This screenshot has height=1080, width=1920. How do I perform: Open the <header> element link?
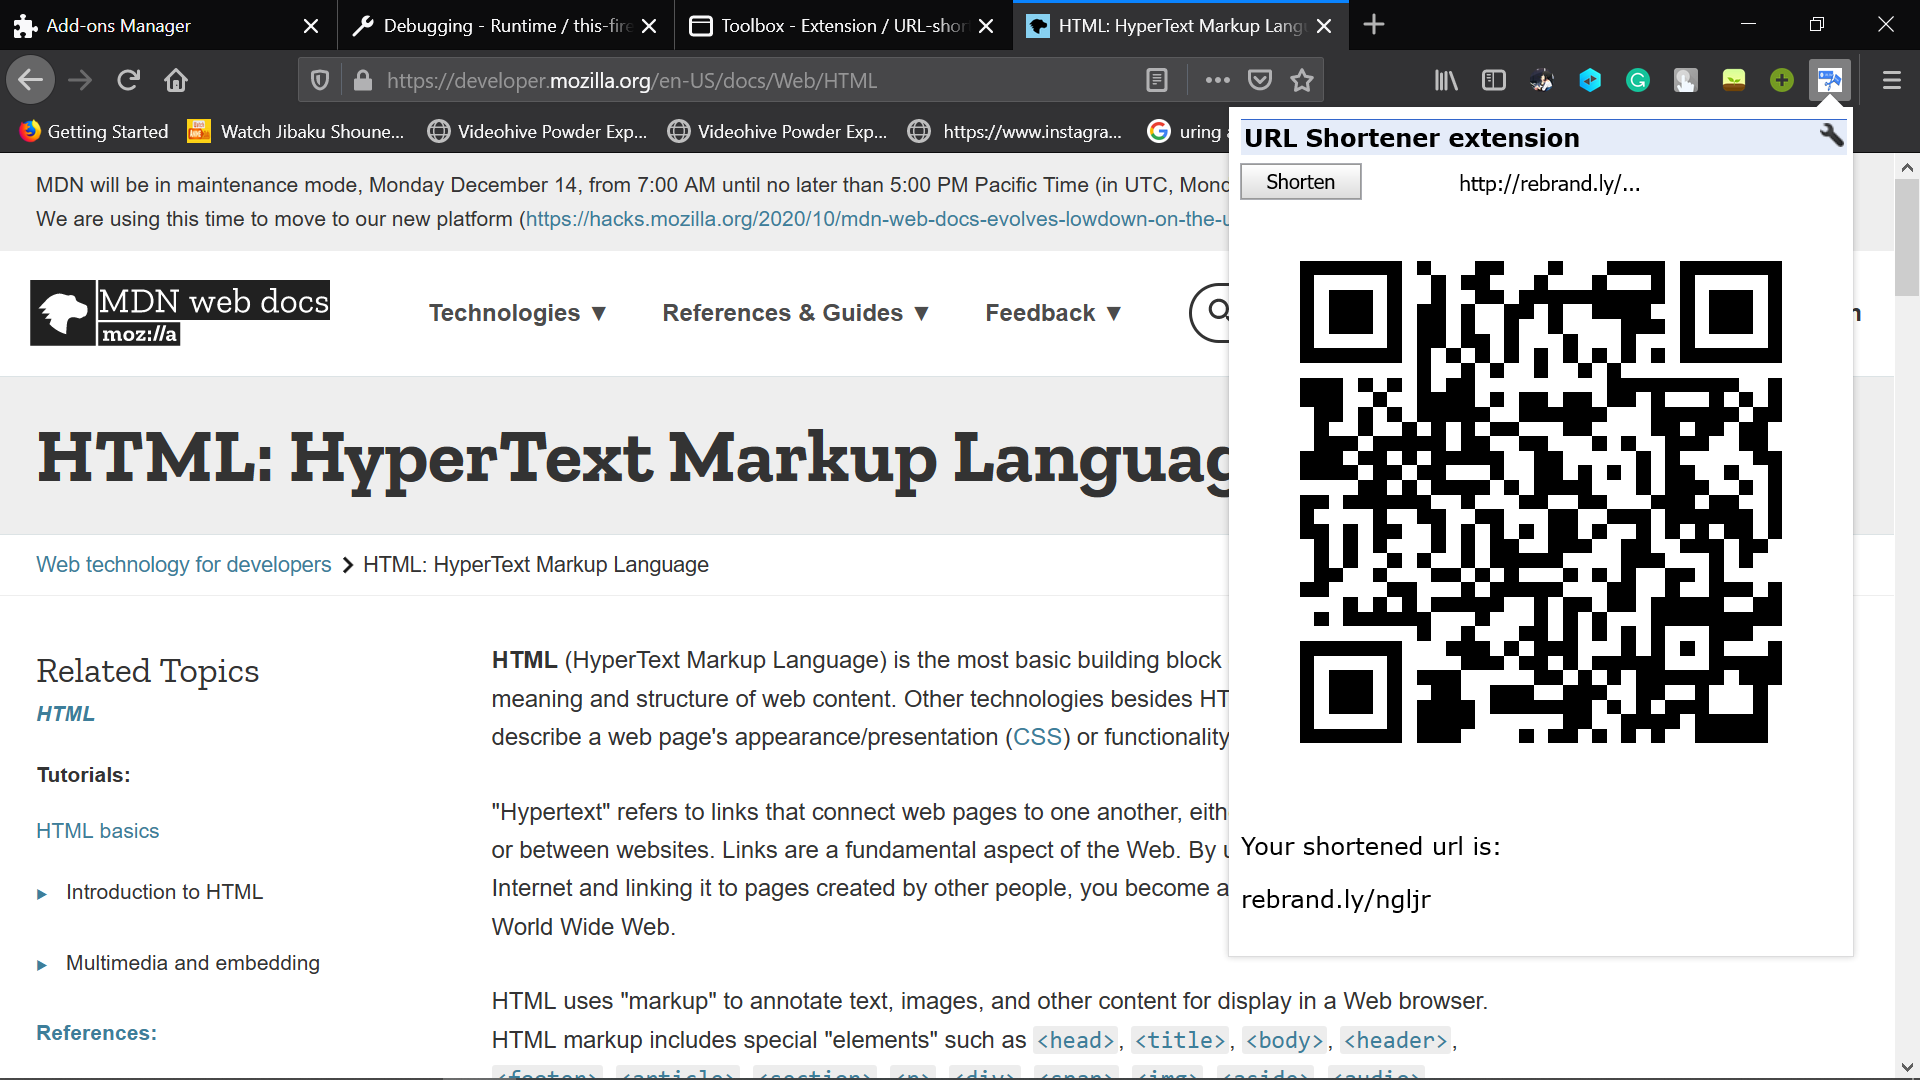point(1395,1040)
